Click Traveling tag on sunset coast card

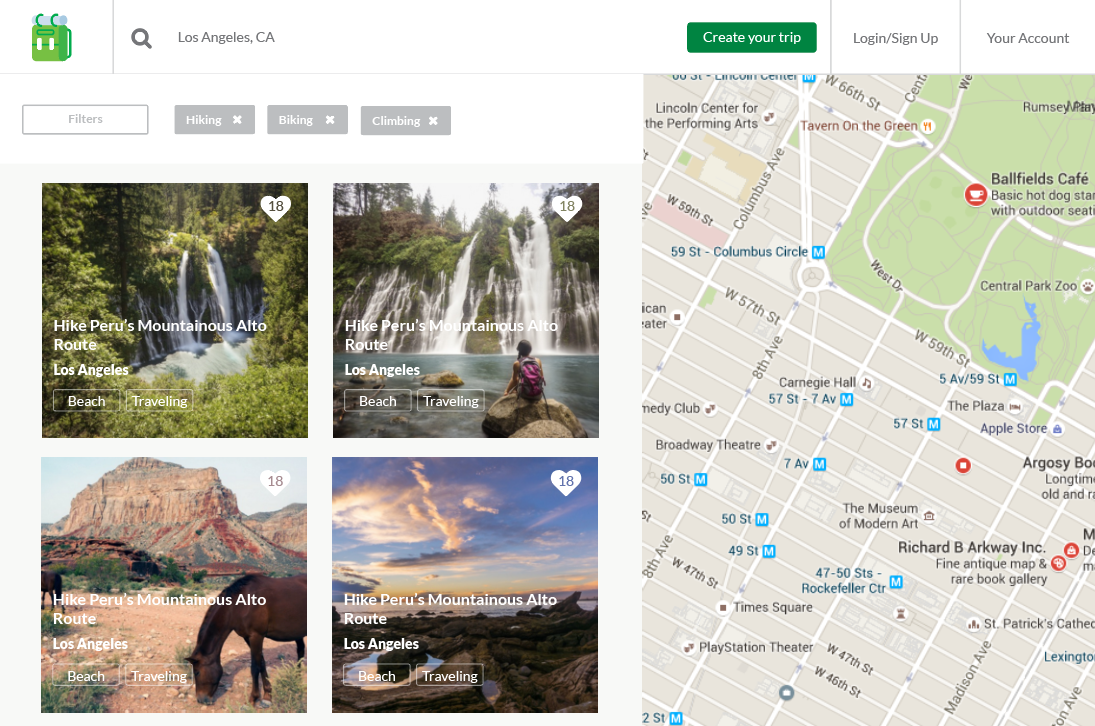coord(450,676)
